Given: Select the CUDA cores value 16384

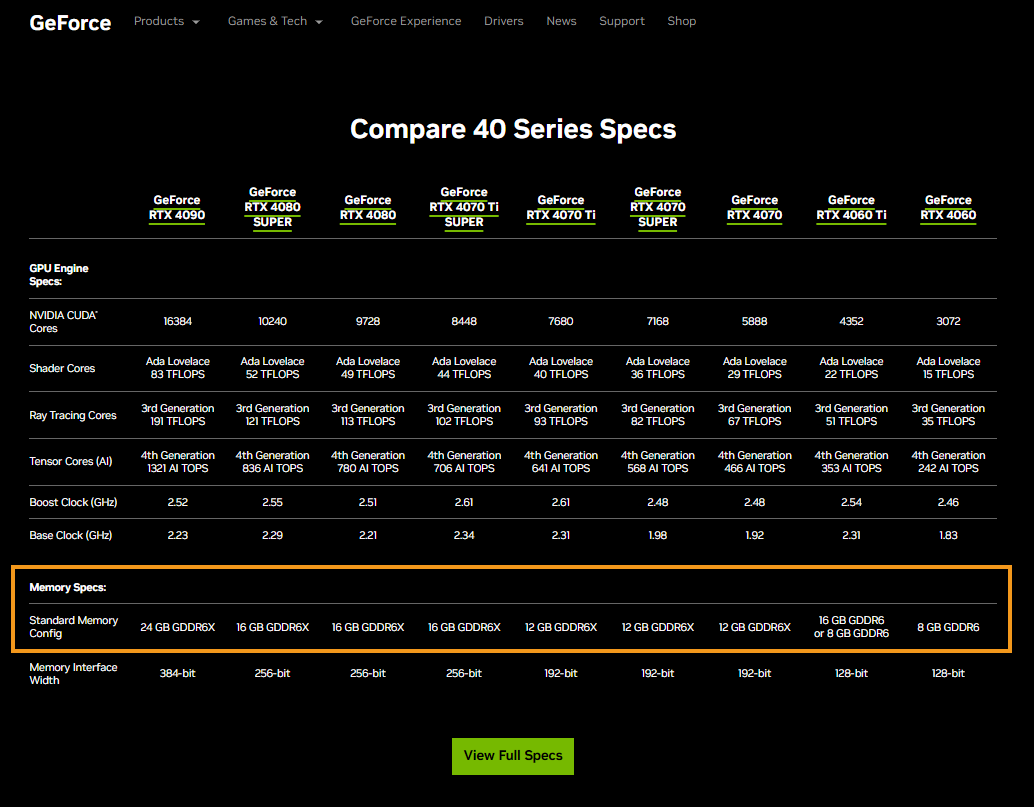Looking at the screenshot, I should [x=177, y=321].
